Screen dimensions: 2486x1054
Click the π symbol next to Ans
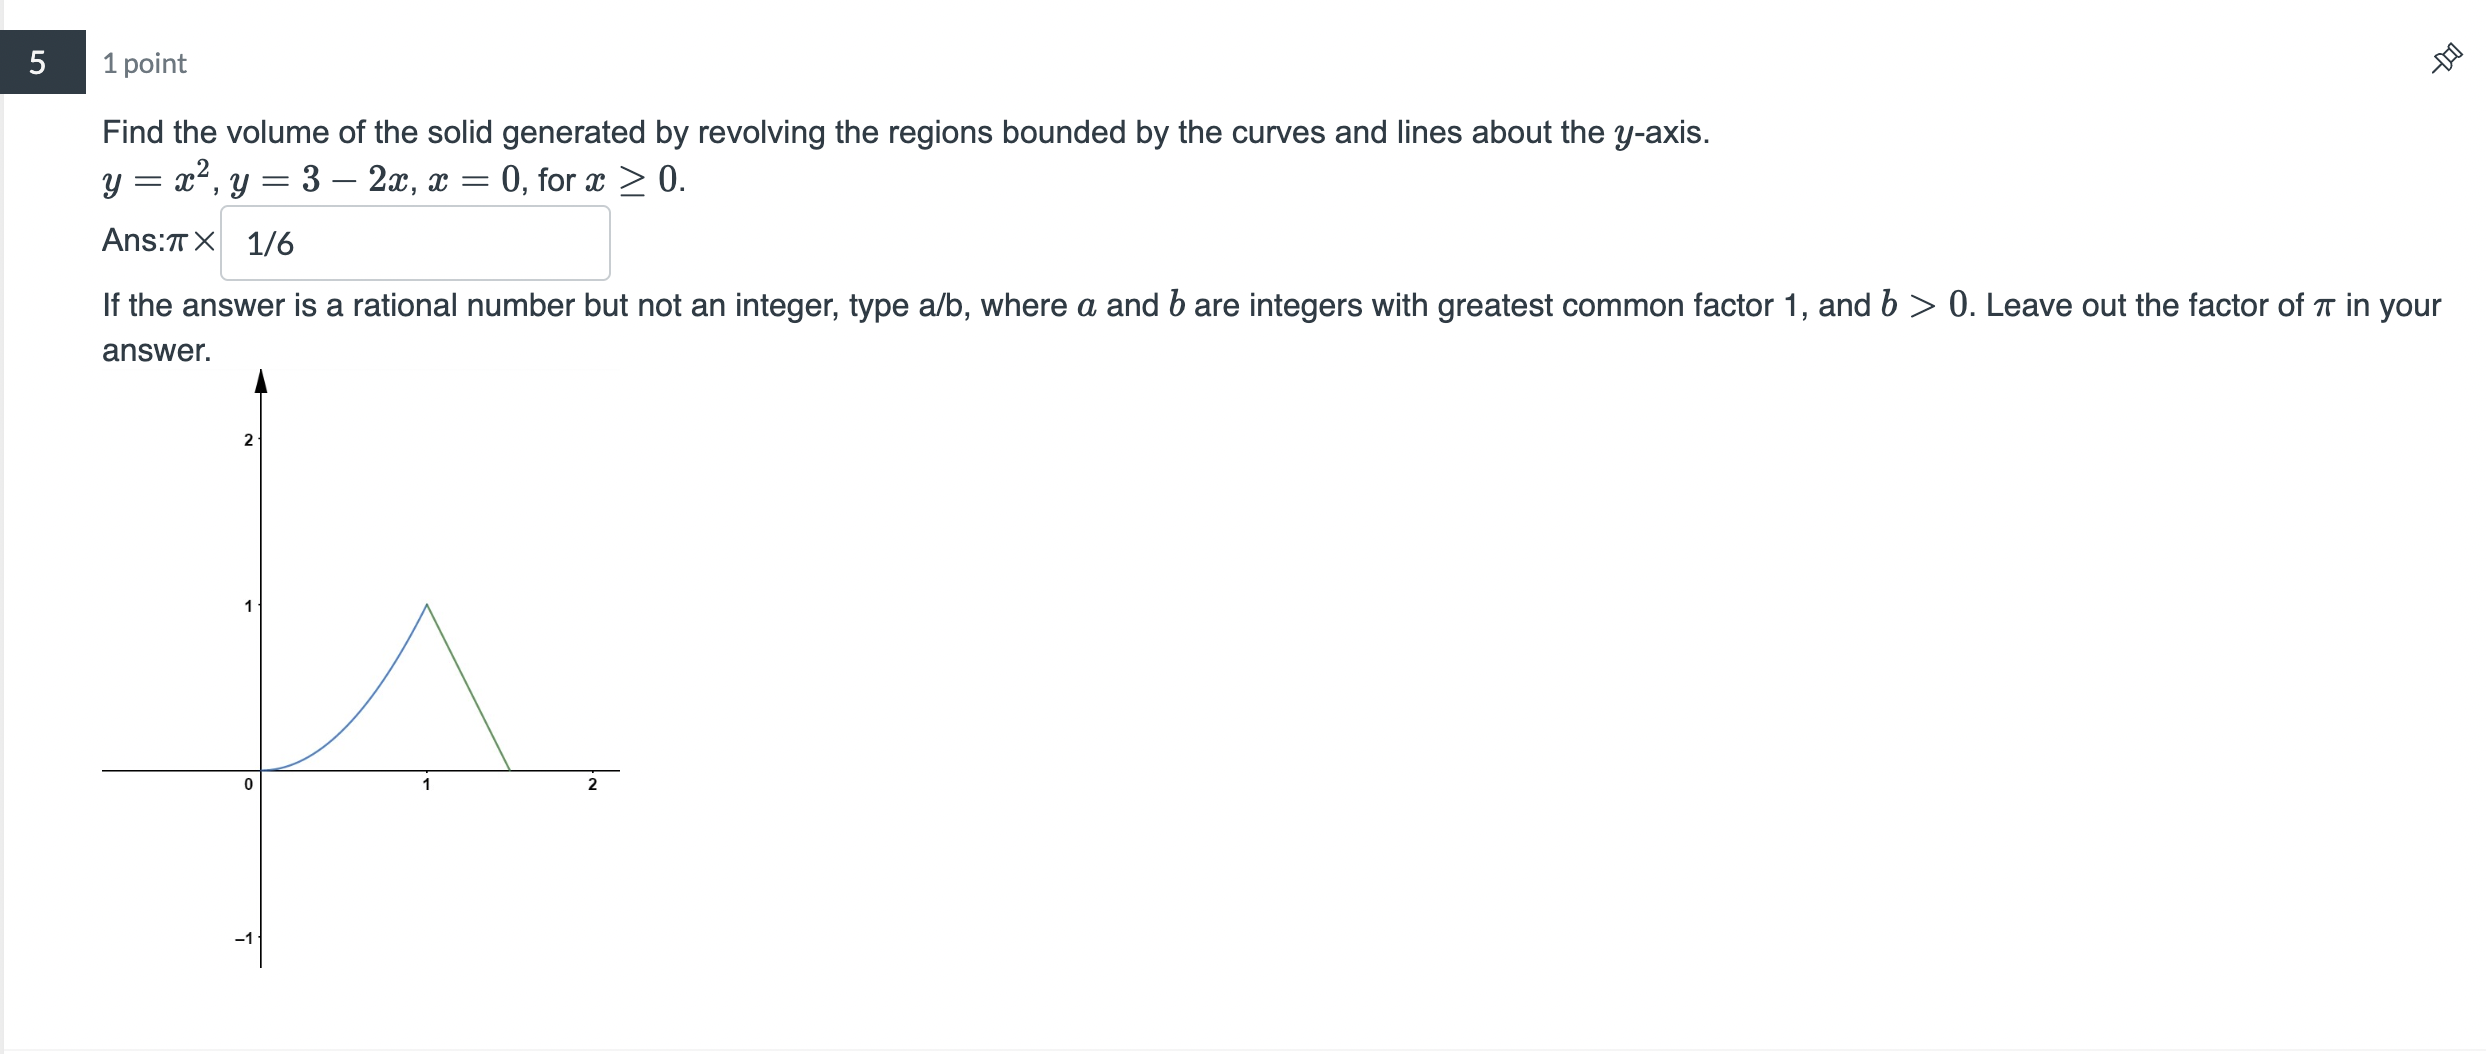point(179,242)
